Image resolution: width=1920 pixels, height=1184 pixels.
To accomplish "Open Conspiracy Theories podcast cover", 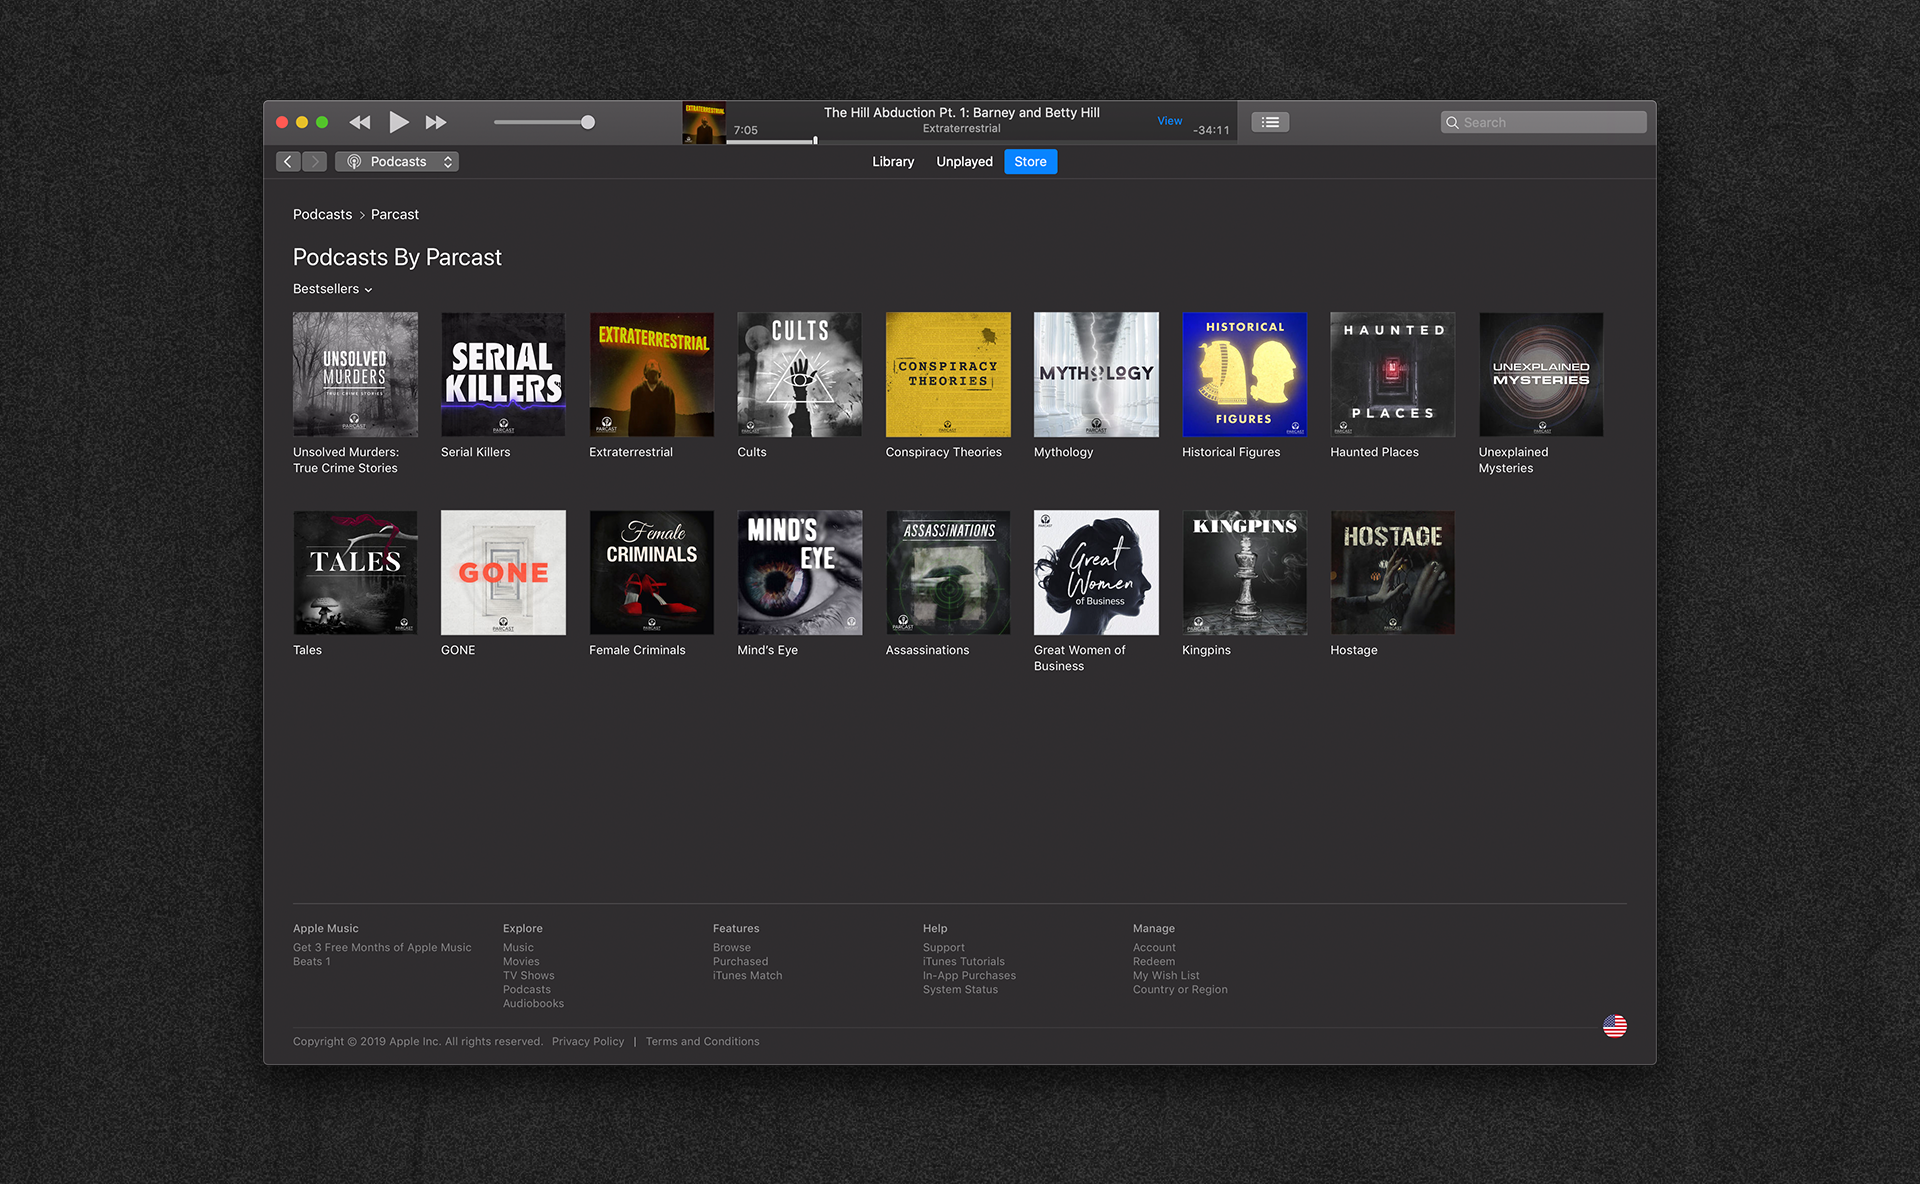I will (x=948, y=374).
